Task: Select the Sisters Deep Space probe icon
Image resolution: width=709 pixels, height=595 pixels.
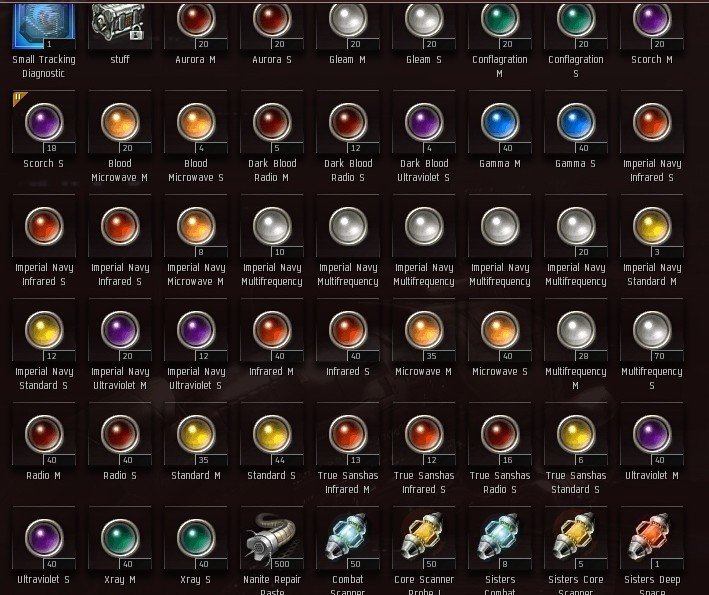Action: click(x=652, y=538)
